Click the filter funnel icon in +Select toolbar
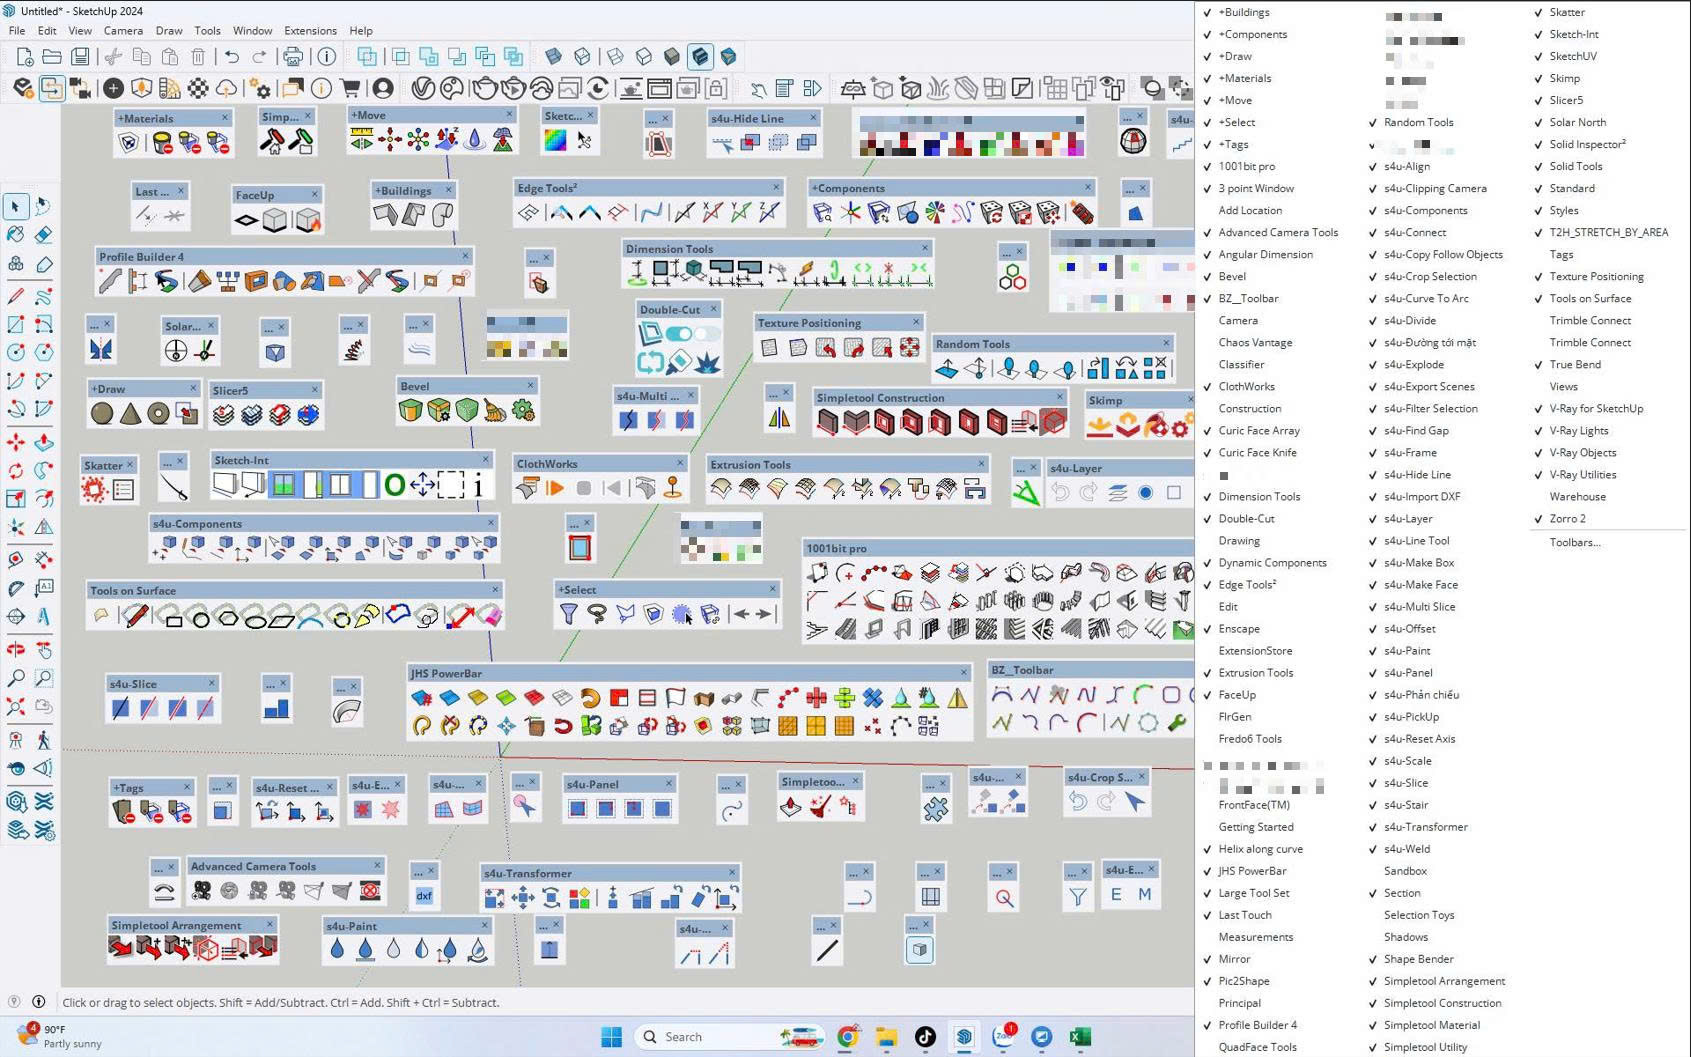1691x1057 pixels. tap(568, 614)
